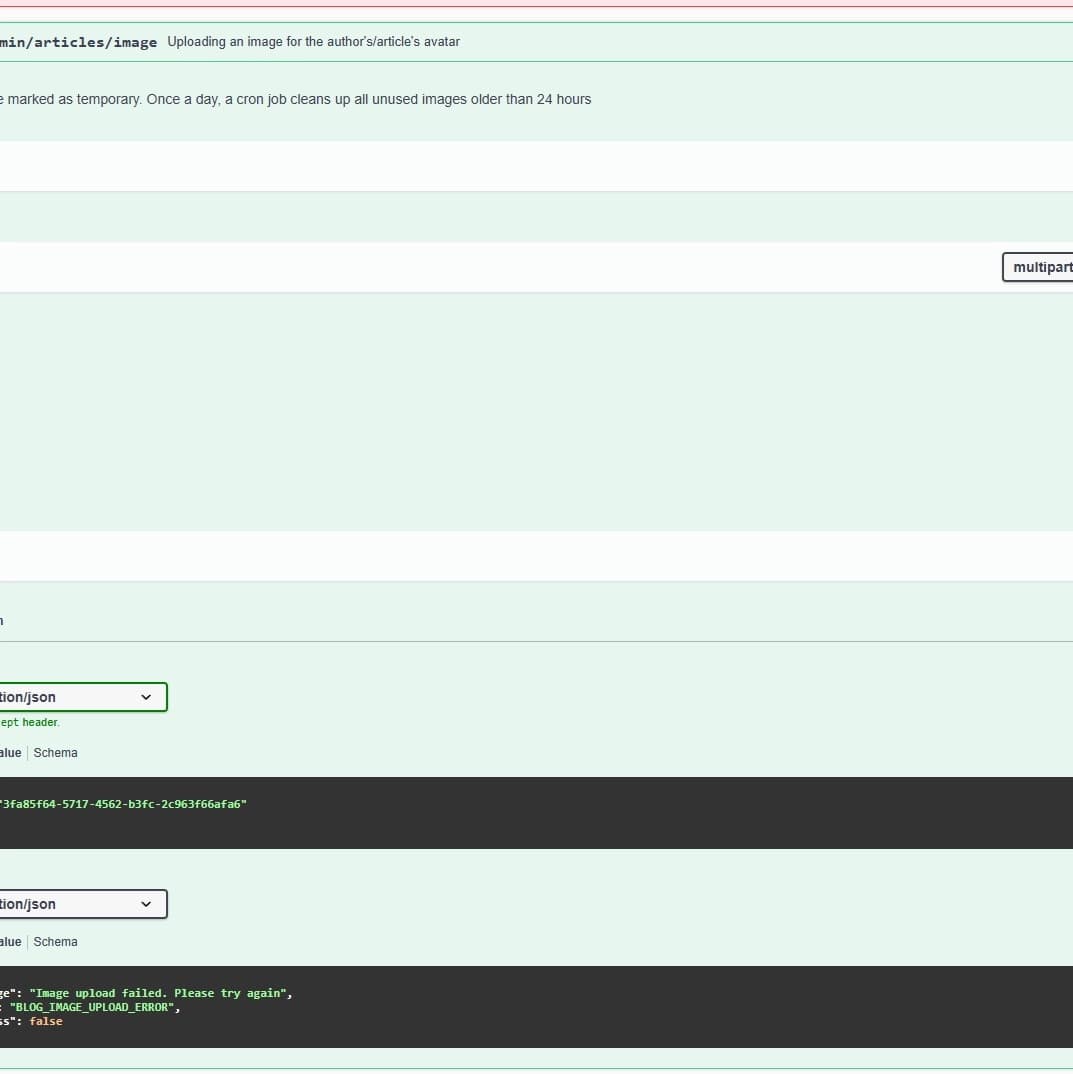The height and width of the screenshot is (1074, 1073).
Task: Click the responses table header row
Action: [x=500, y=621]
